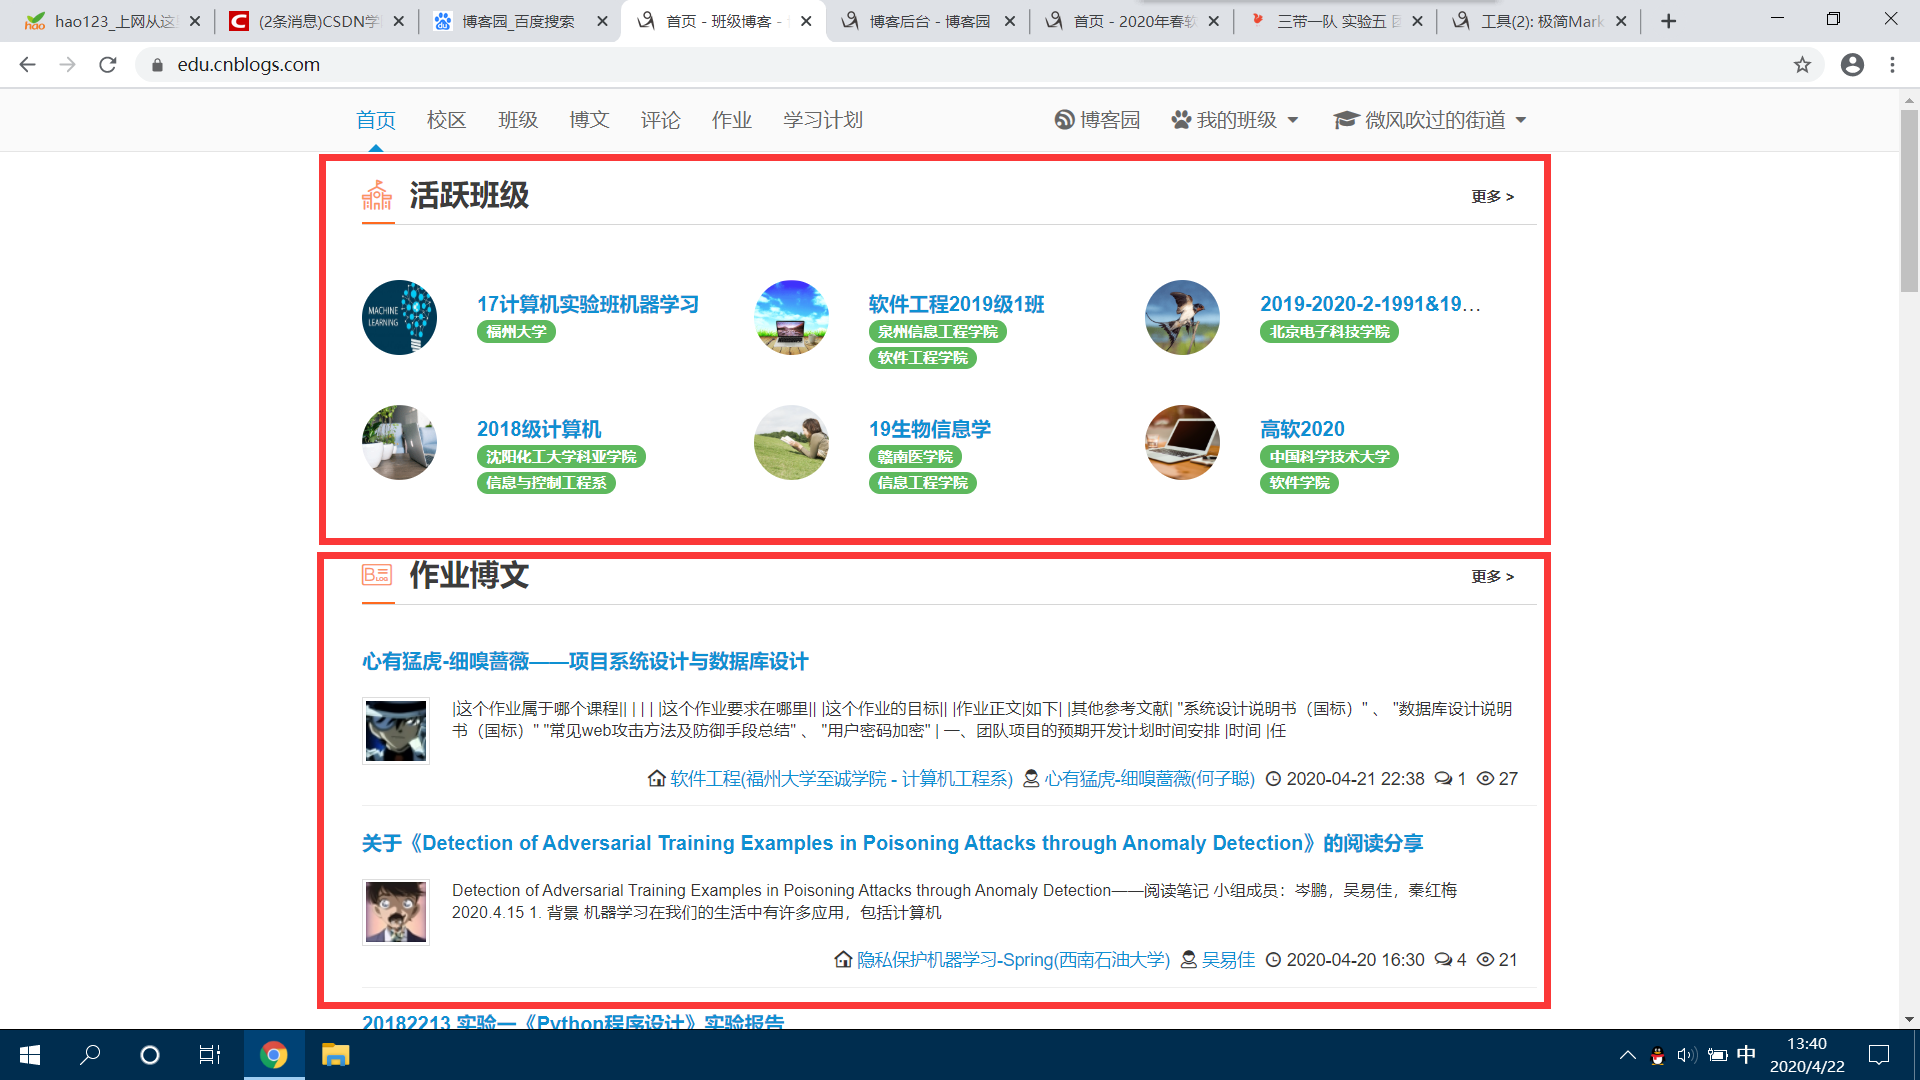1920x1080 pixels.
Task: Open the 学习计划 navigation item
Action: (822, 120)
